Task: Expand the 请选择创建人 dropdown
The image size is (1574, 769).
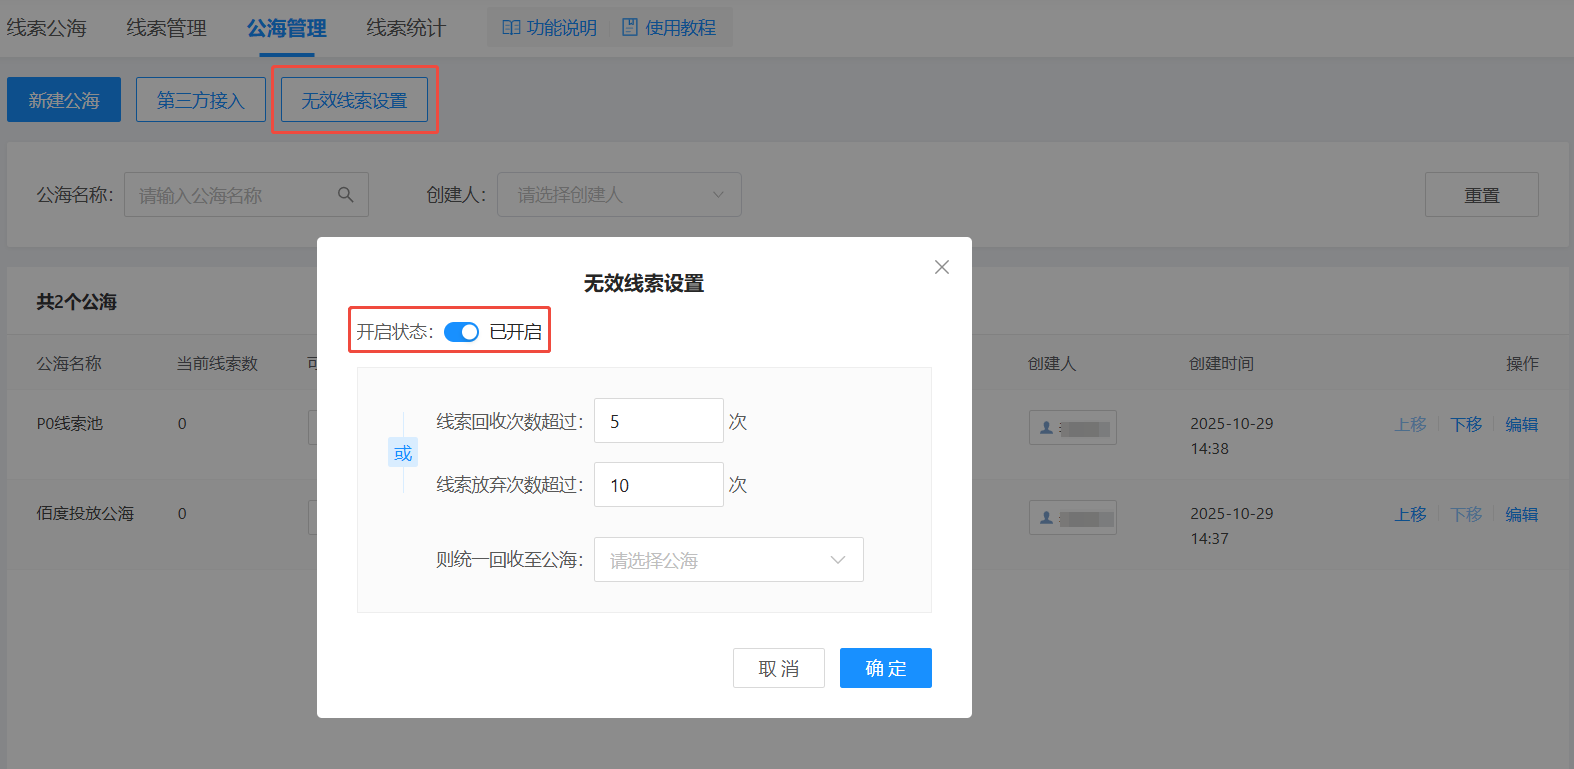Action: pyautogui.click(x=619, y=195)
